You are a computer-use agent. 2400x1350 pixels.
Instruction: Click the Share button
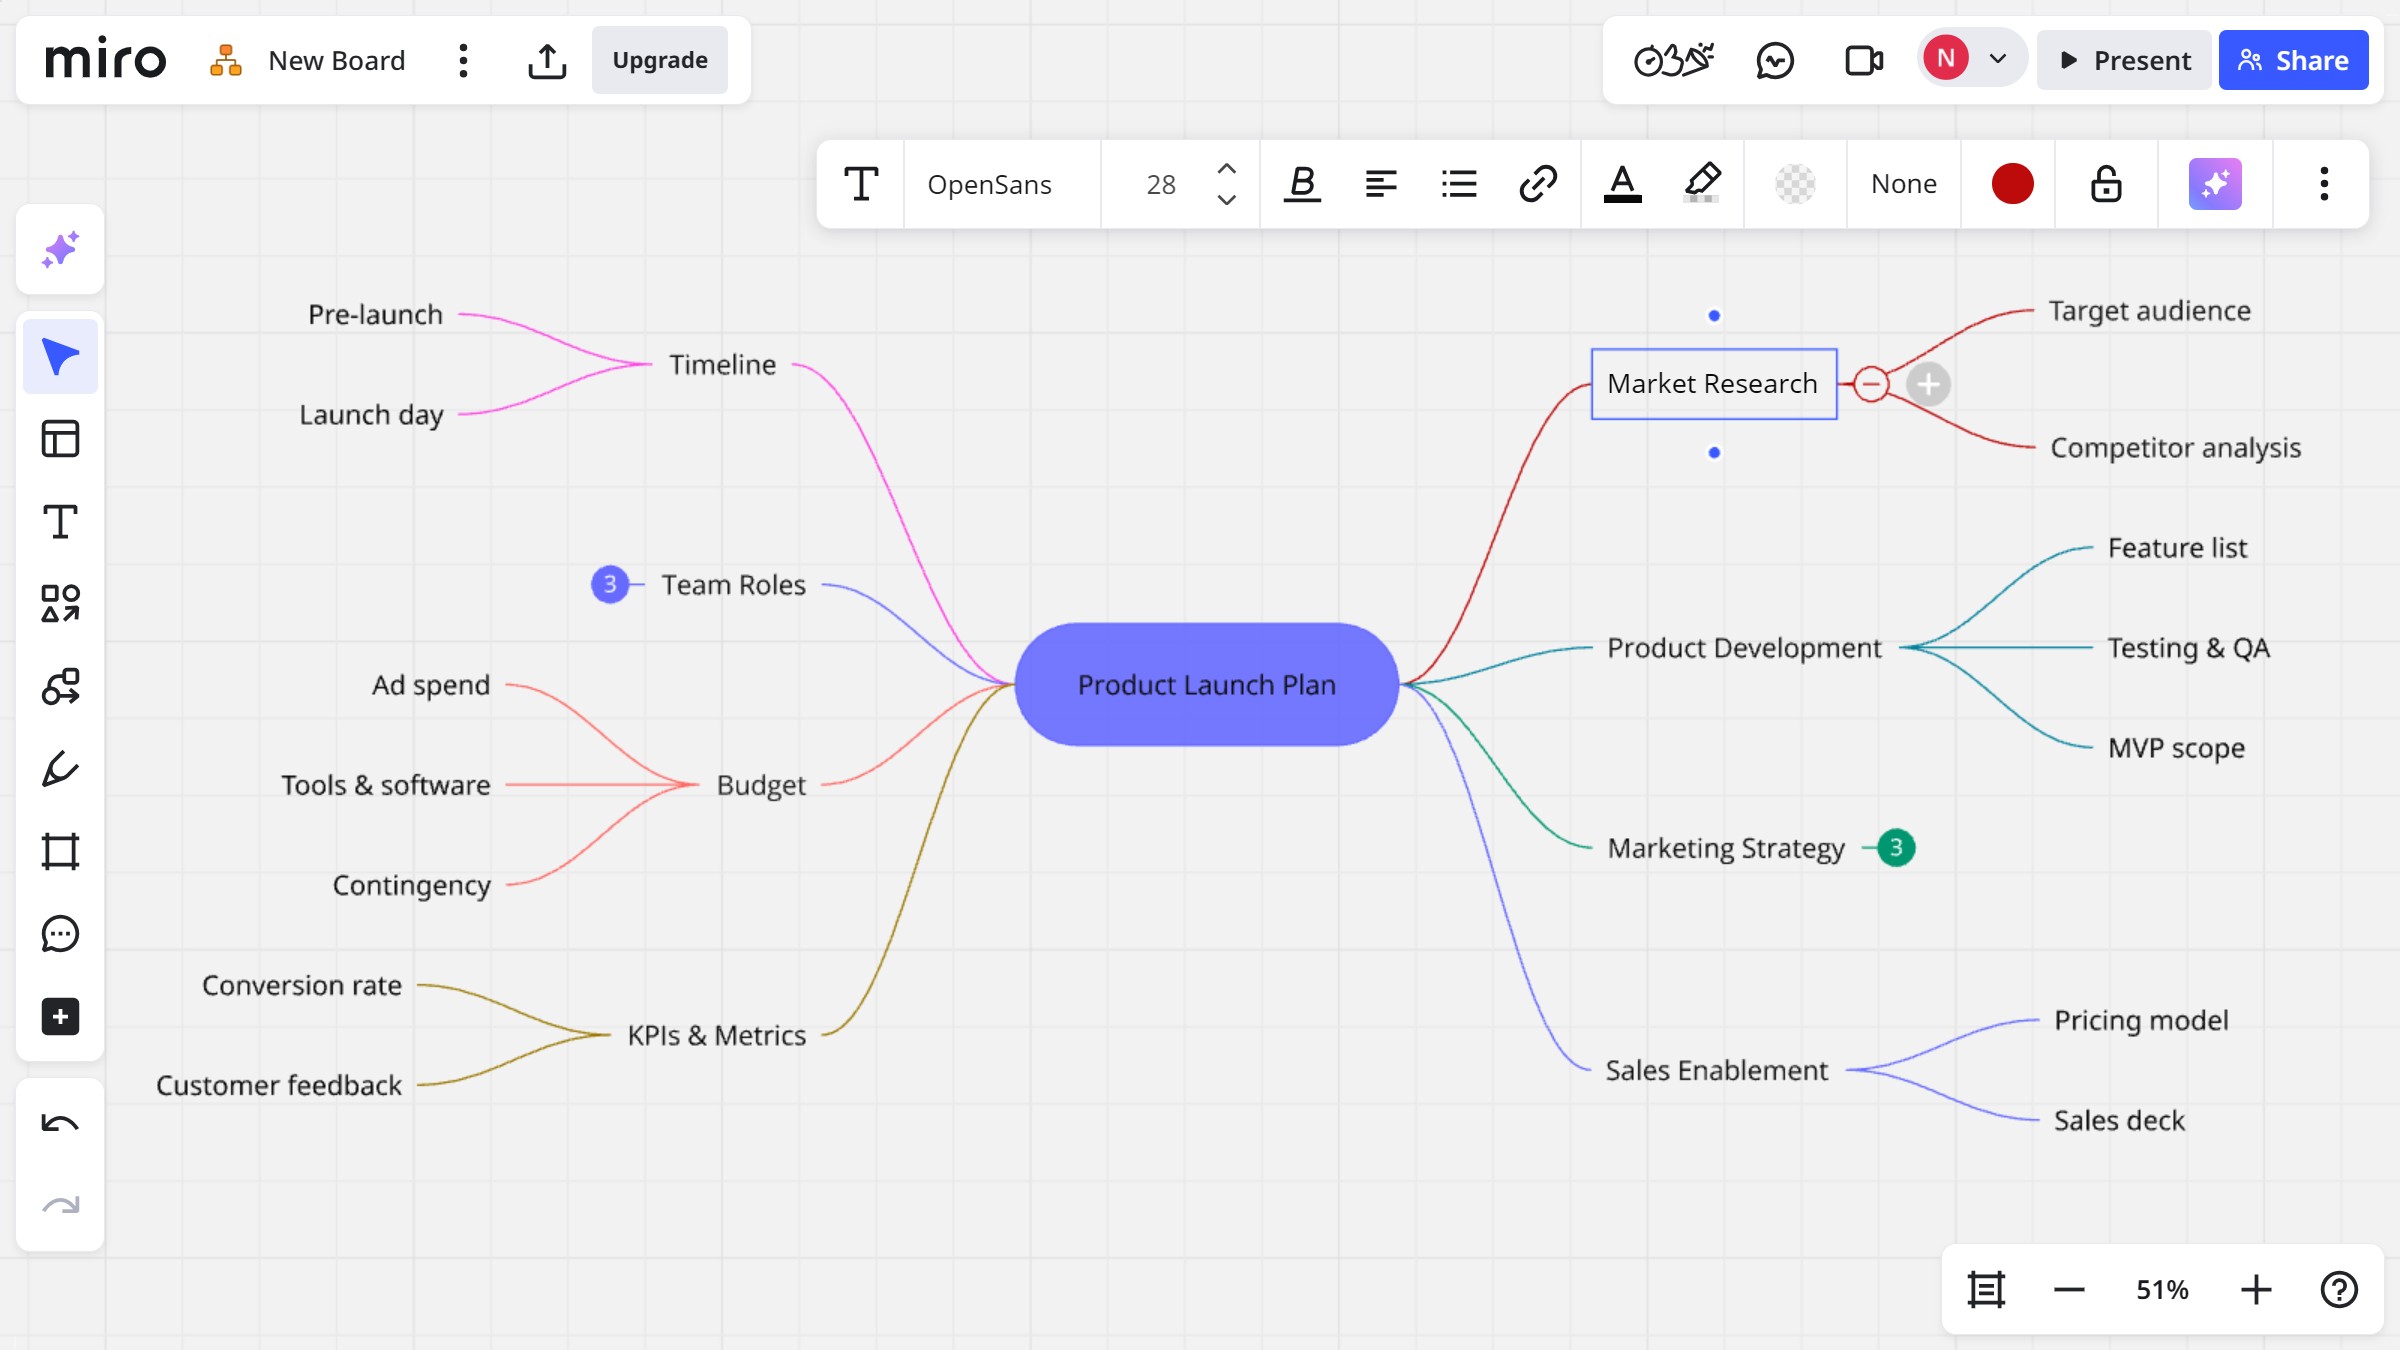click(2293, 61)
